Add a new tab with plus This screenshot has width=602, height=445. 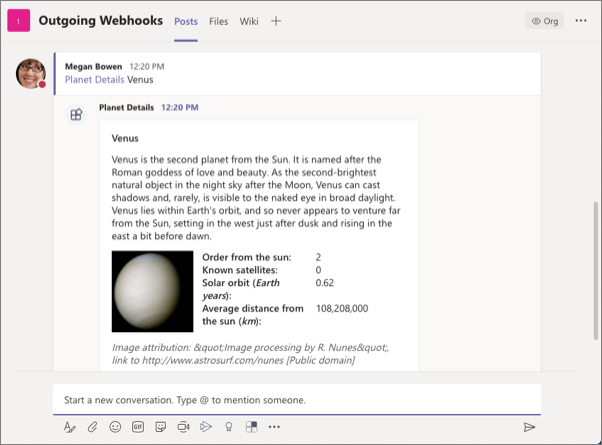point(276,21)
